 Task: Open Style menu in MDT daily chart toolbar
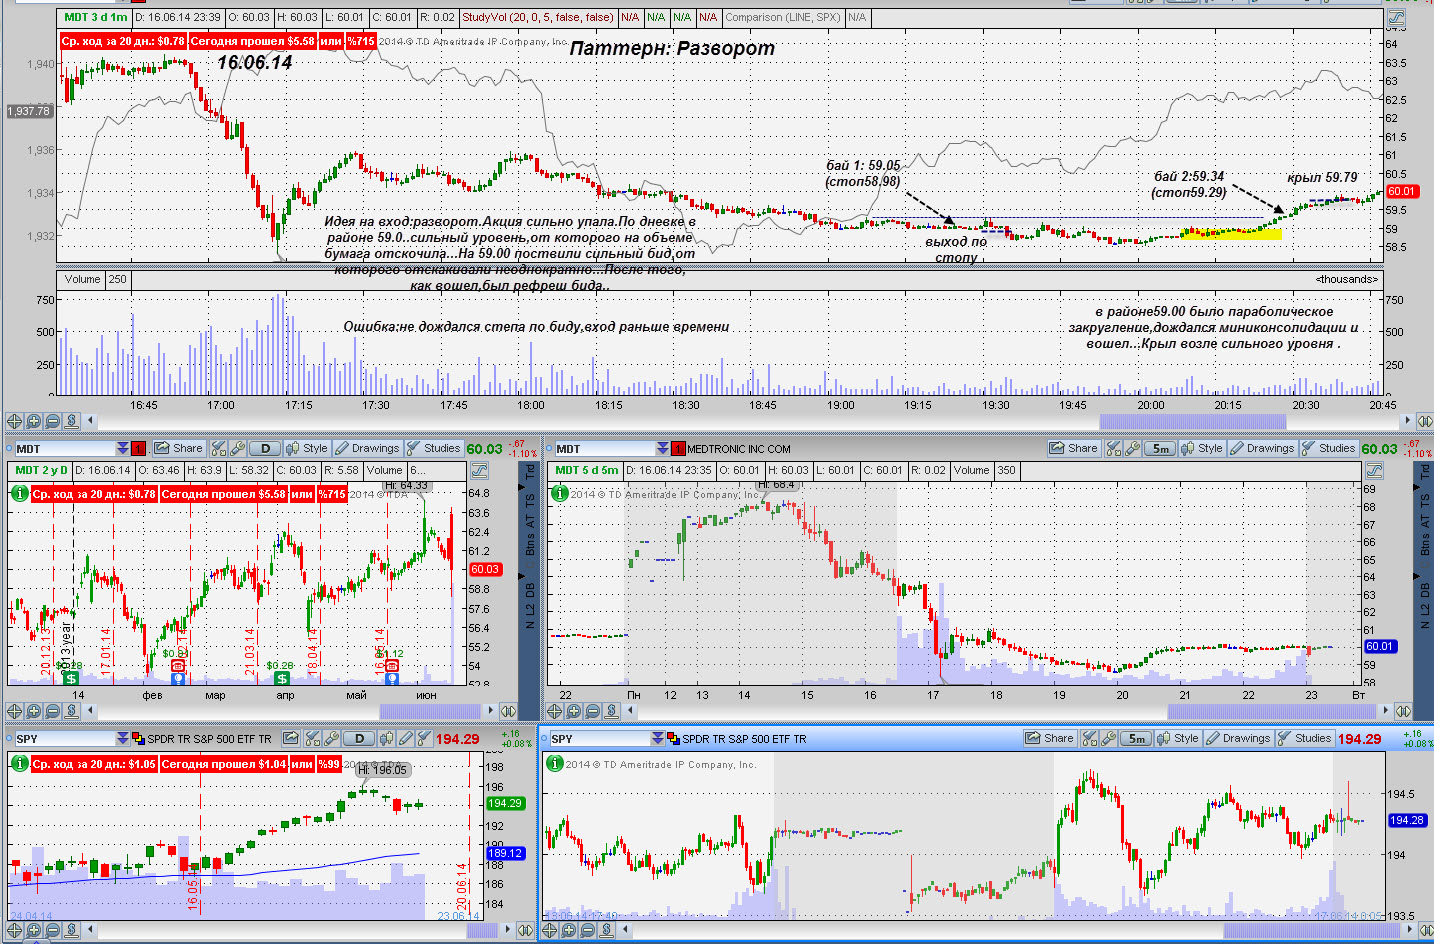(307, 448)
